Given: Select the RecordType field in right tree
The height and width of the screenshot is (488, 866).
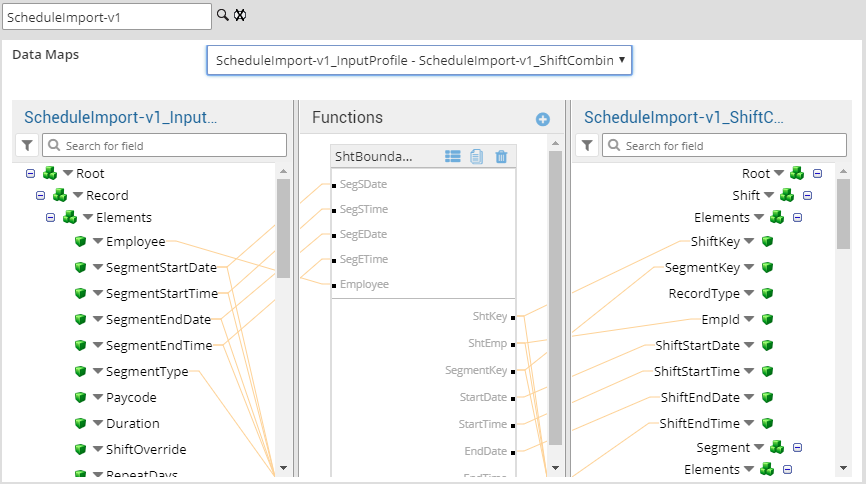Looking at the screenshot, I should tap(704, 294).
